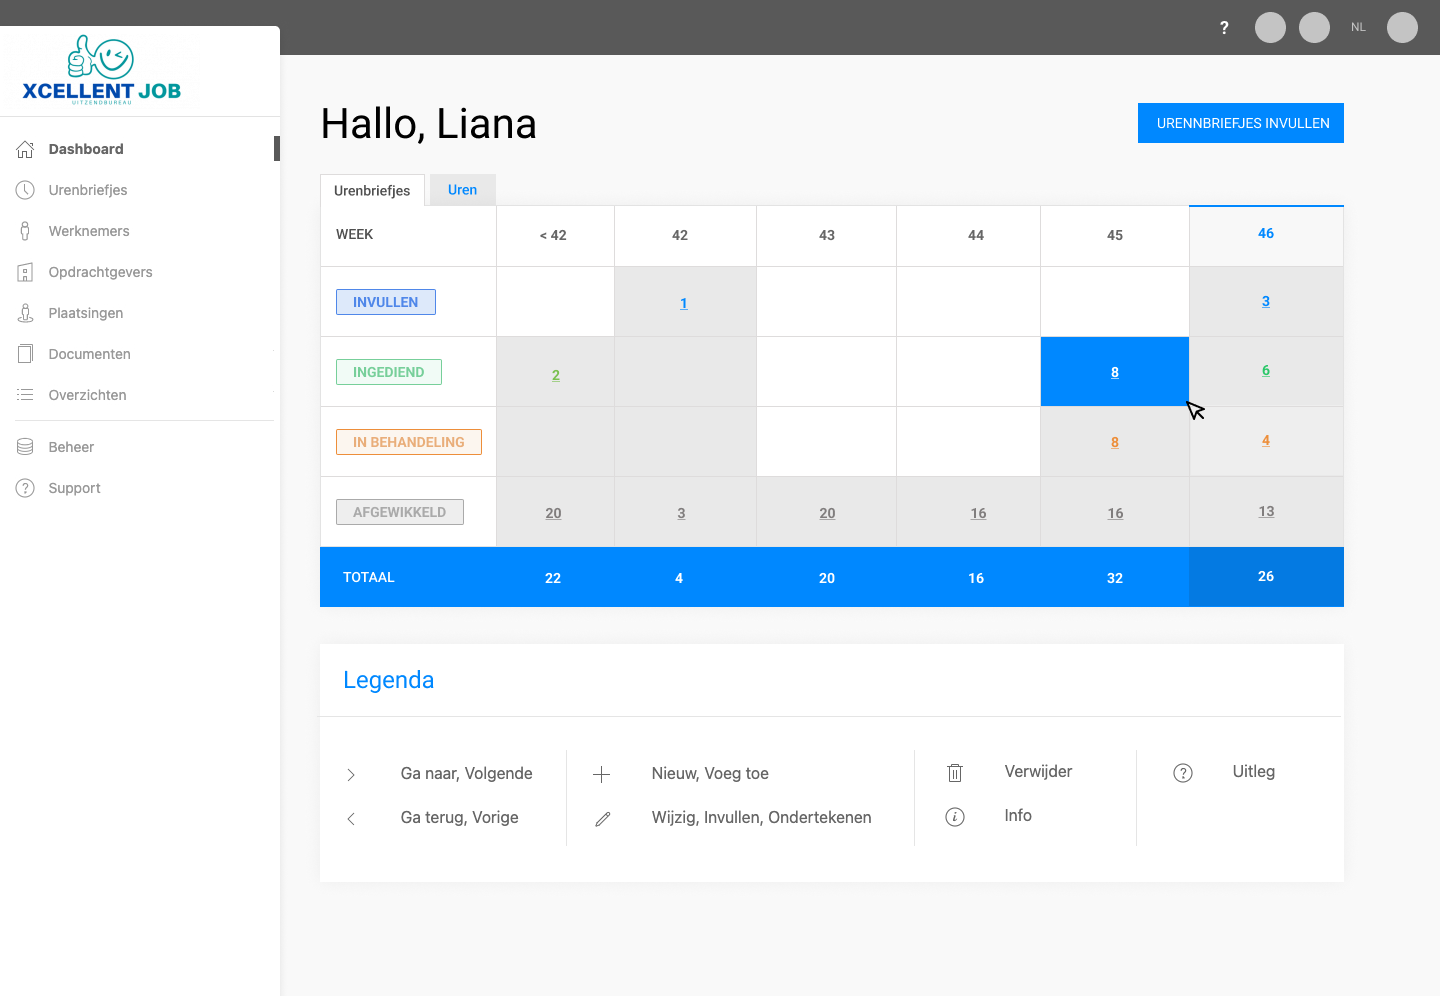Image resolution: width=1440 pixels, height=996 pixels.
Task: Click the Beheer database icon
Action: [x=26, y=447]
